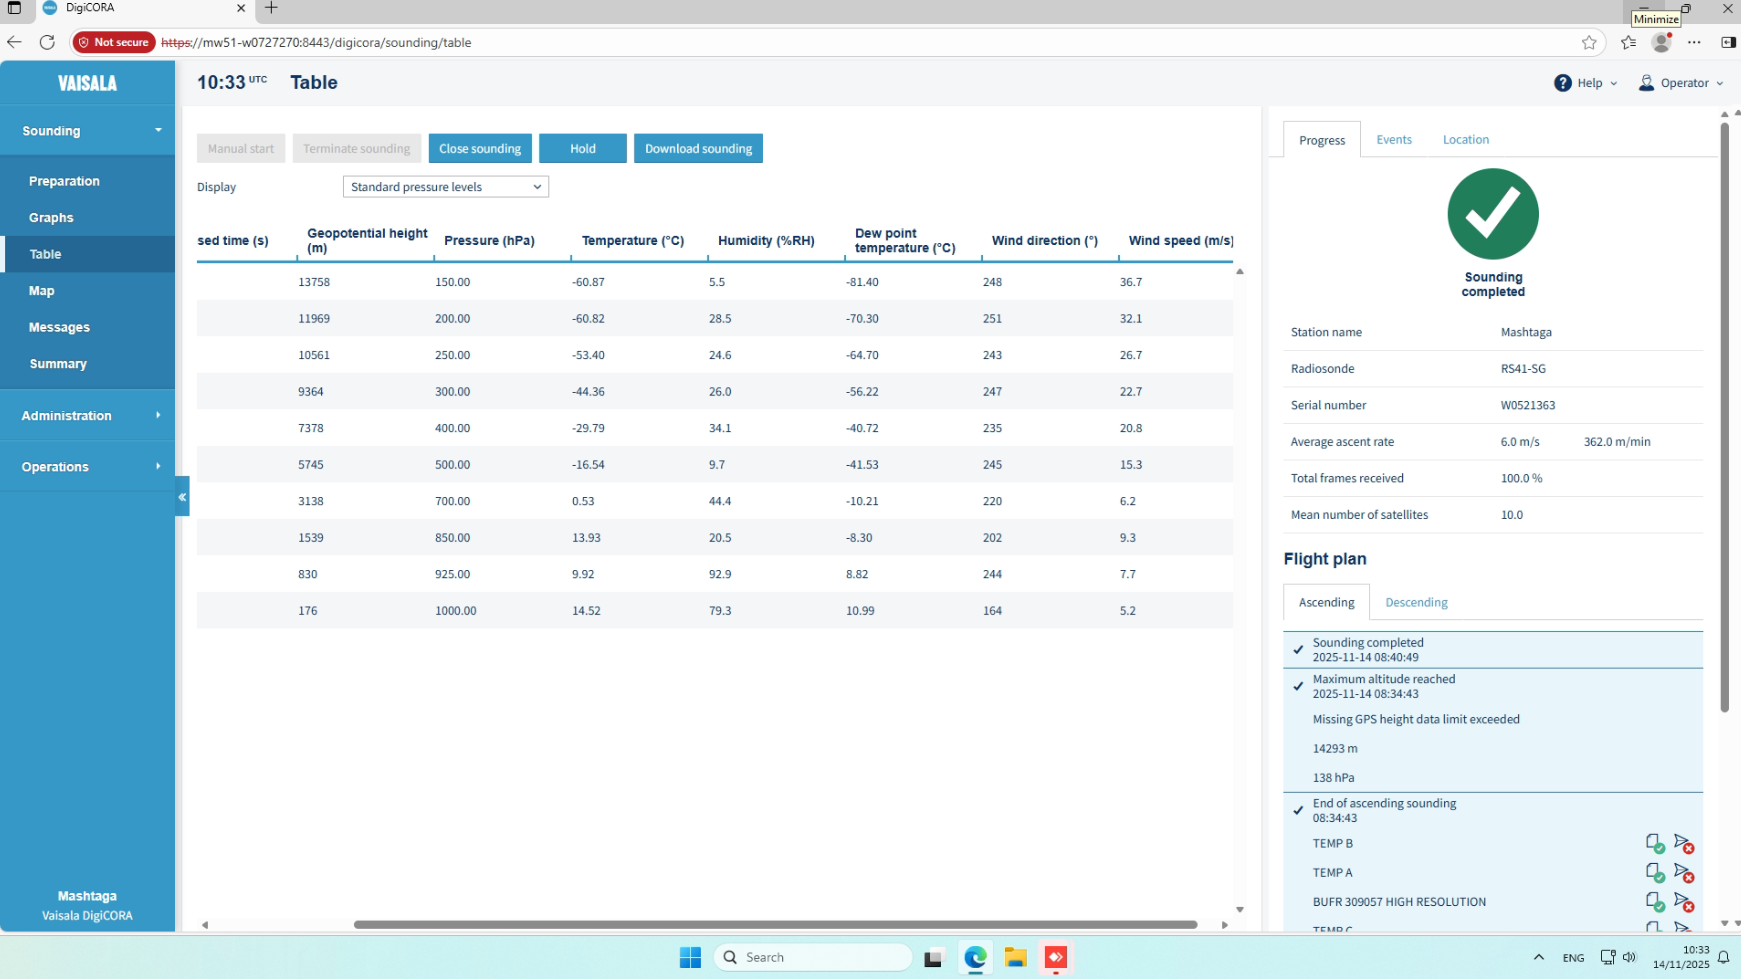Open the browser favorites list icon
The width and height of the screenshot is (1741, 979).
click(x=1628, y=42)
